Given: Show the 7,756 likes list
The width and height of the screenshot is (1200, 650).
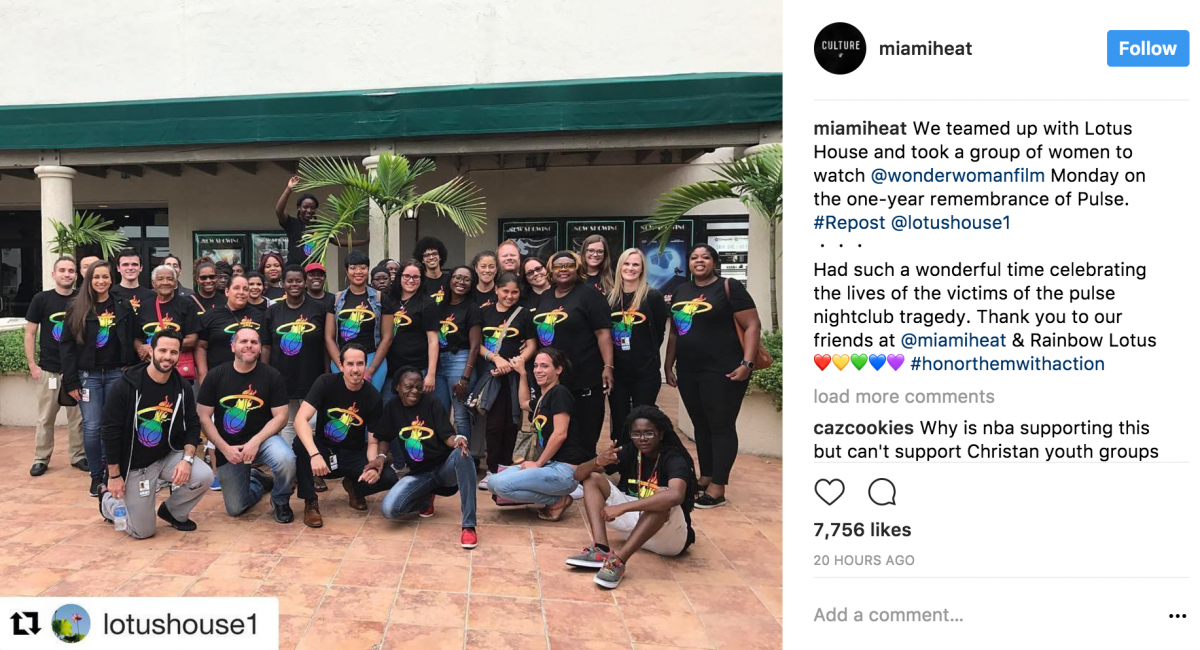Looking at the screenshot, I should coord(862,530).
